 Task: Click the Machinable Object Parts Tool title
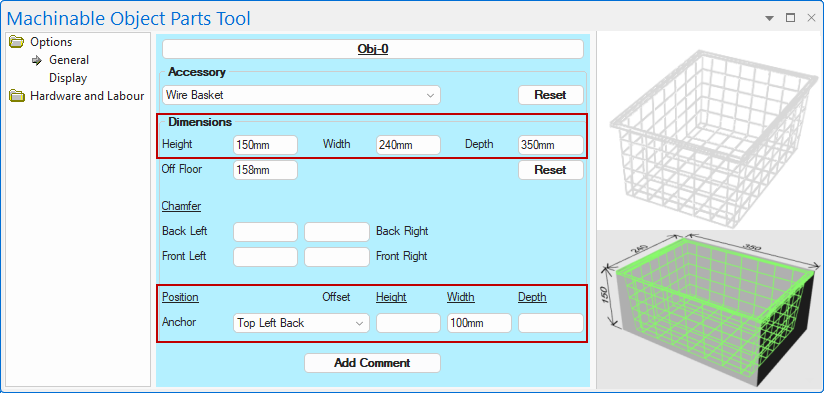coord(129,18)
